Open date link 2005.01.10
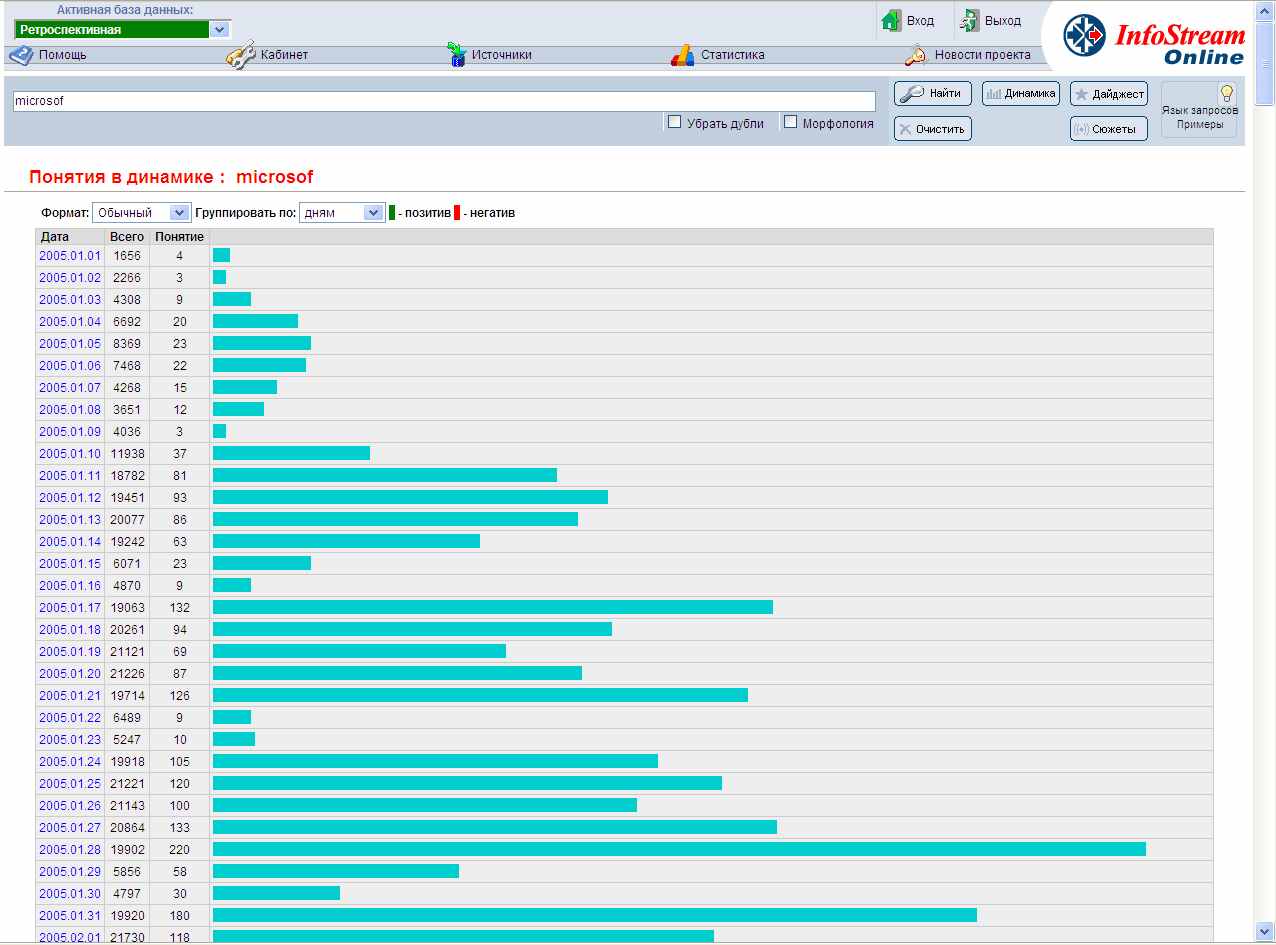 point(70,454)
